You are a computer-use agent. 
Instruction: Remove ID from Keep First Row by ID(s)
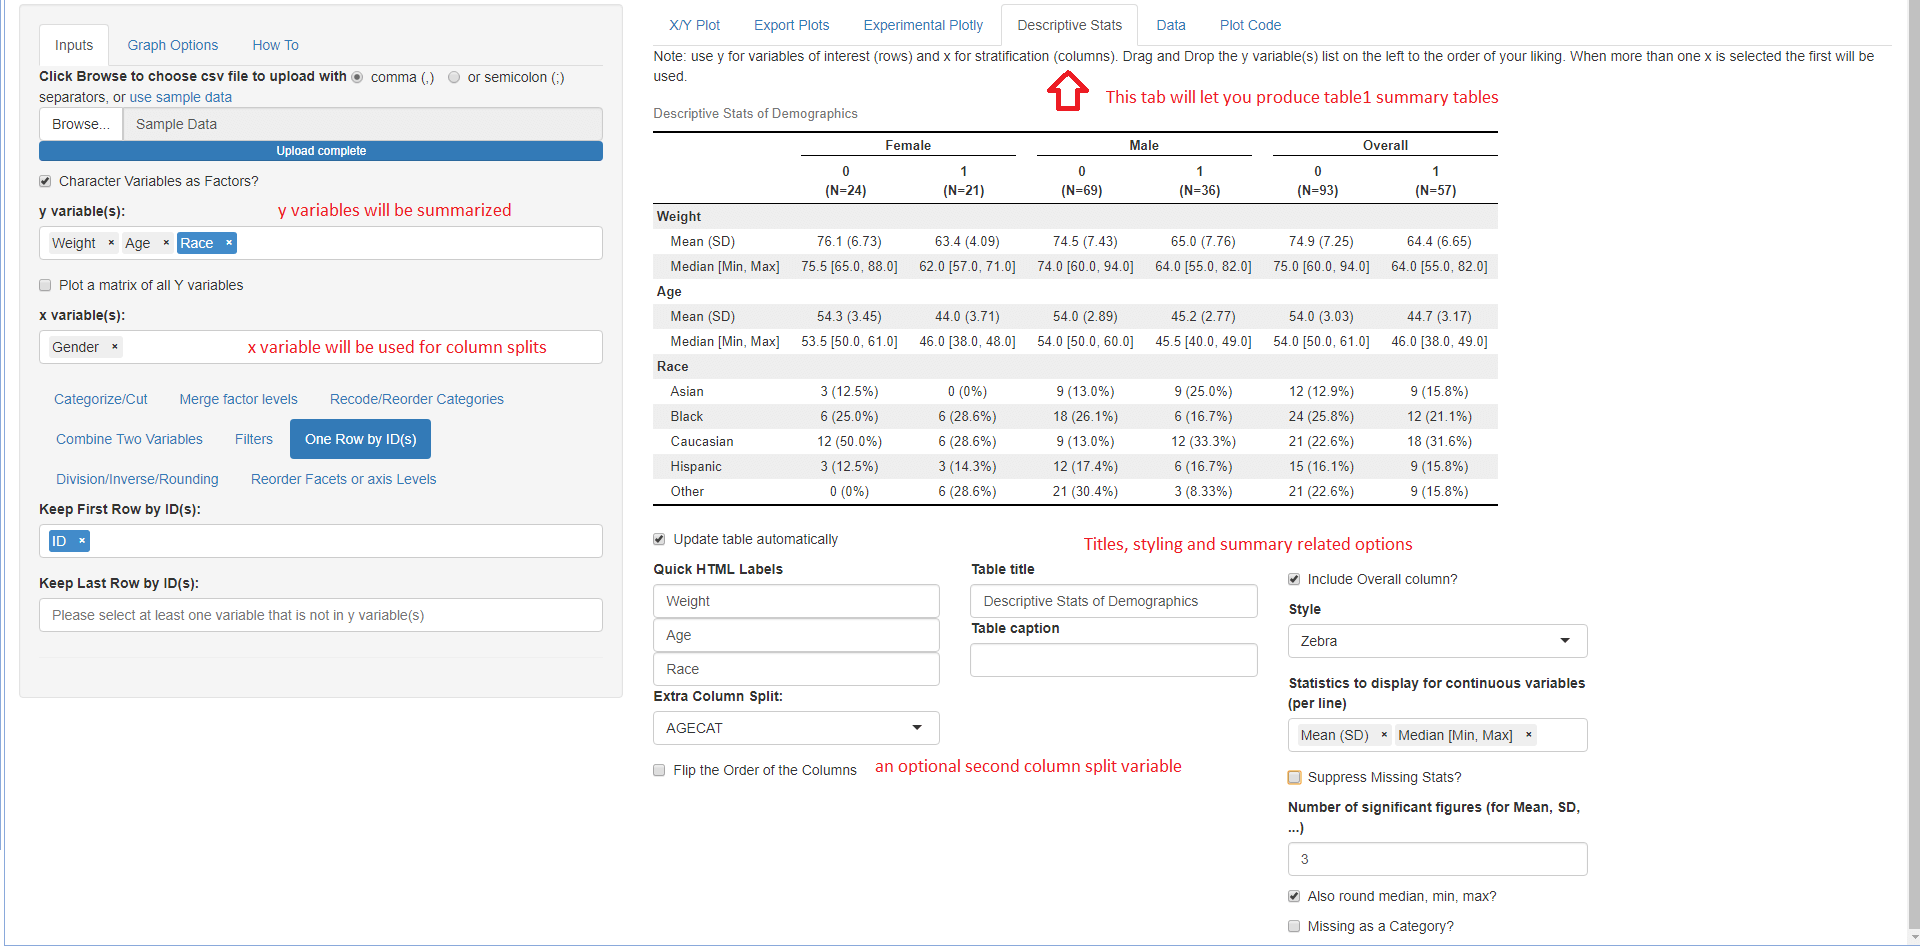point(82,541)
